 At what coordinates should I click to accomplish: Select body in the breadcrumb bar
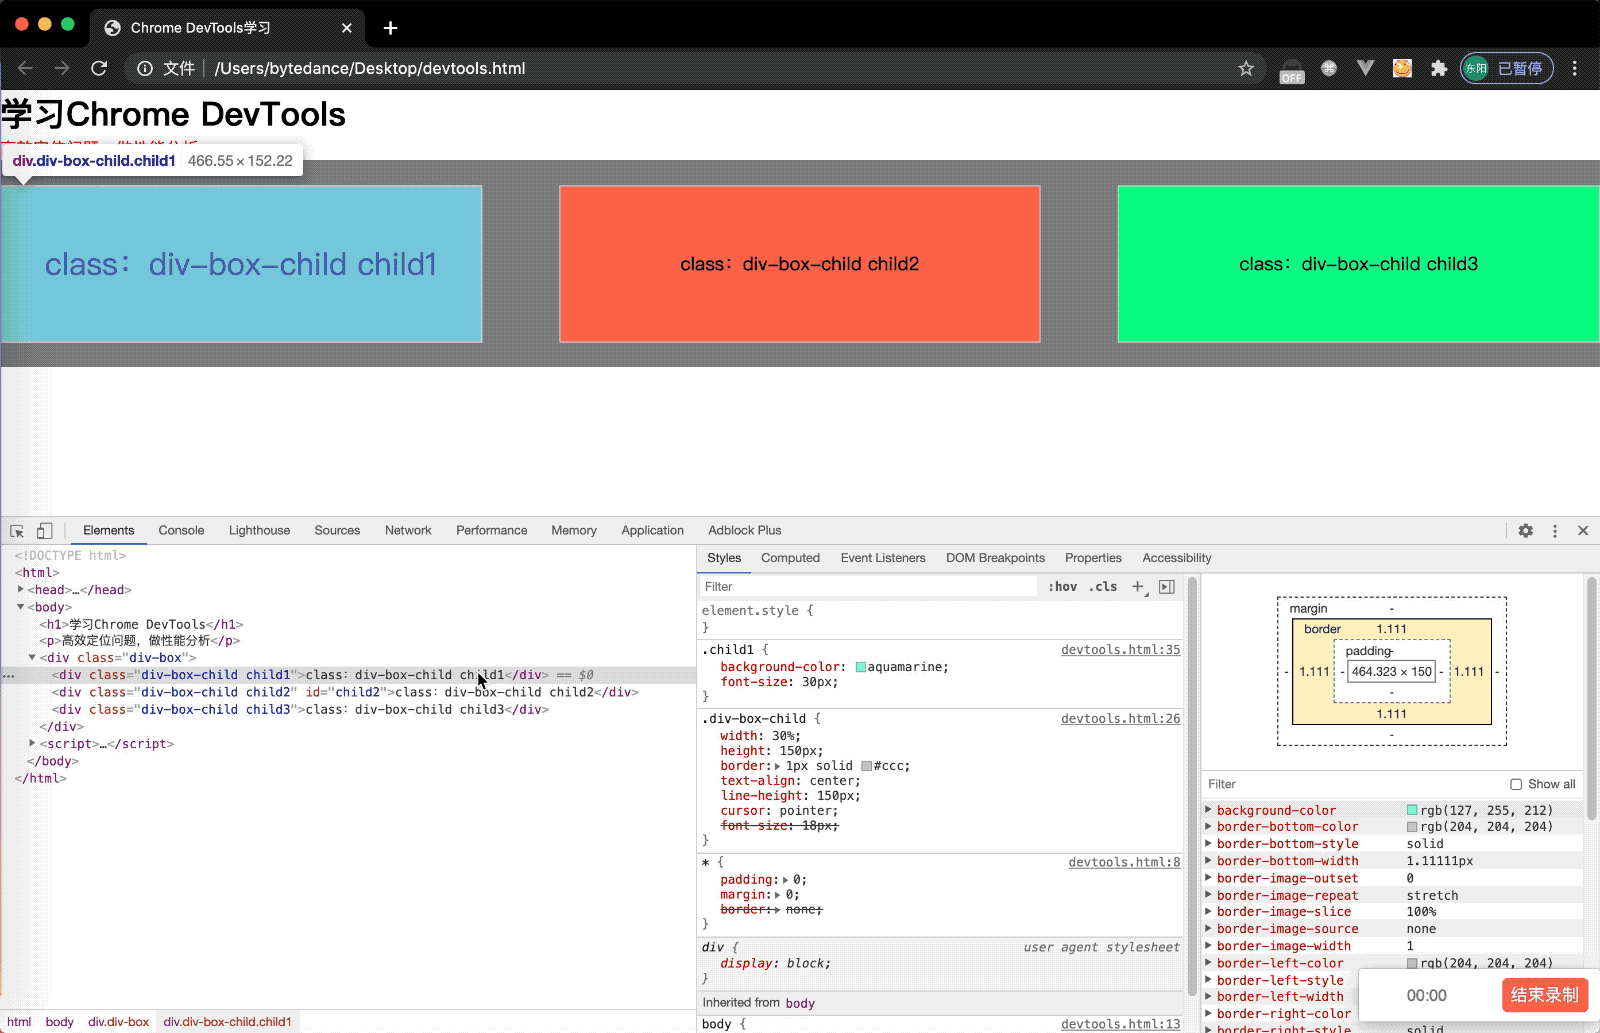(60, 1022)
